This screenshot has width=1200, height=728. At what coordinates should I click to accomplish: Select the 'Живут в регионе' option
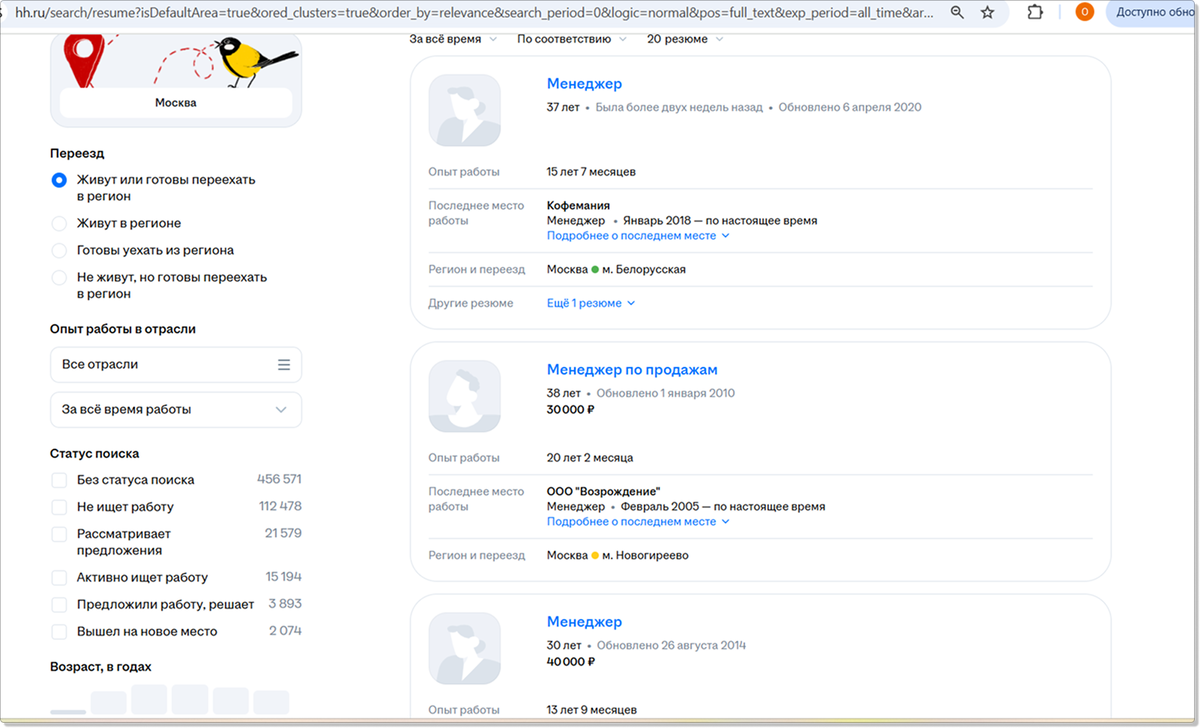tap(59, 223)
